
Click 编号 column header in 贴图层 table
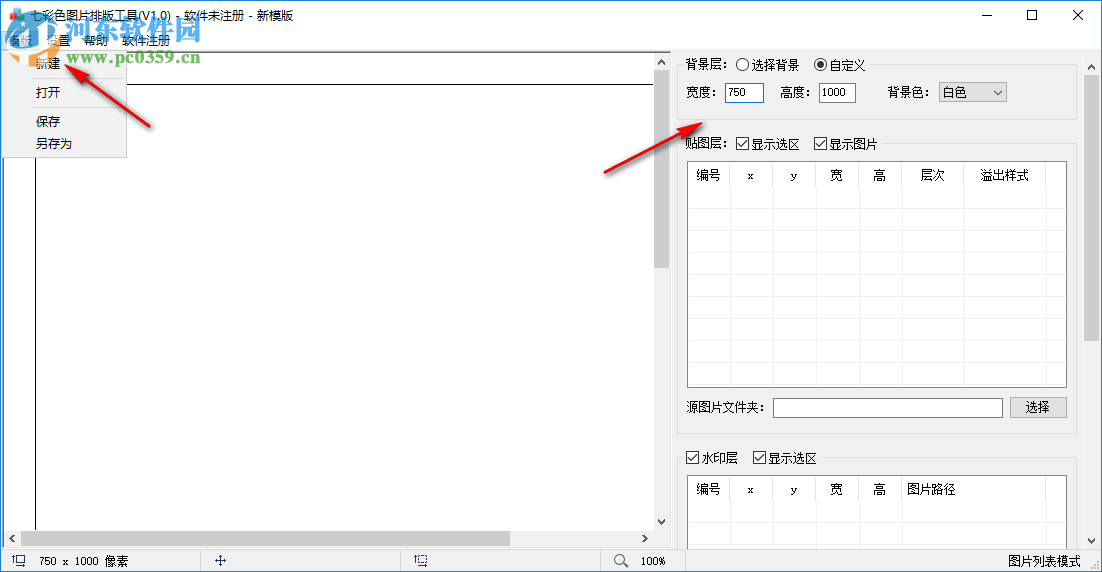(x=708, y=175)
